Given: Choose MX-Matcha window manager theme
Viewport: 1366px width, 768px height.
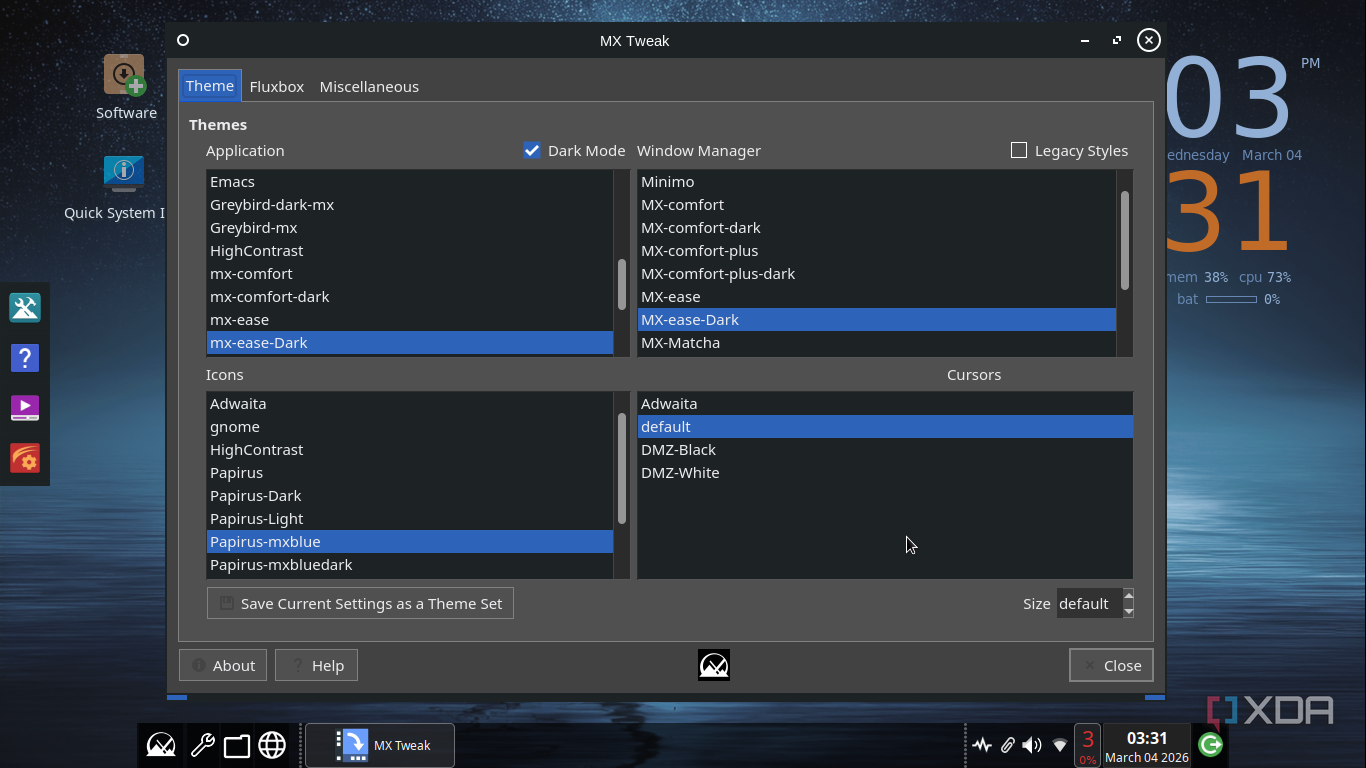Looking at the screenshot, I should tap(877, 343).
